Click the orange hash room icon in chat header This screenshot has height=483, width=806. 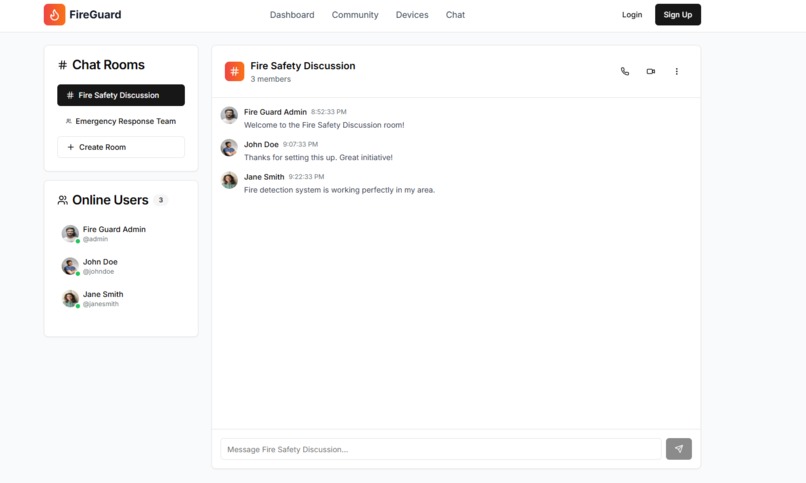pyautogui.click(x=234, y=71)
